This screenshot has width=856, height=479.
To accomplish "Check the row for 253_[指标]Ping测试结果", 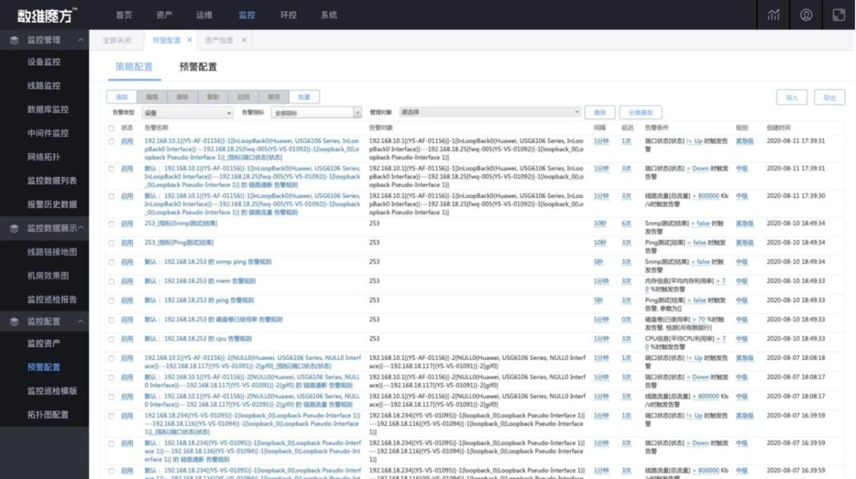I will pos(111,243).
